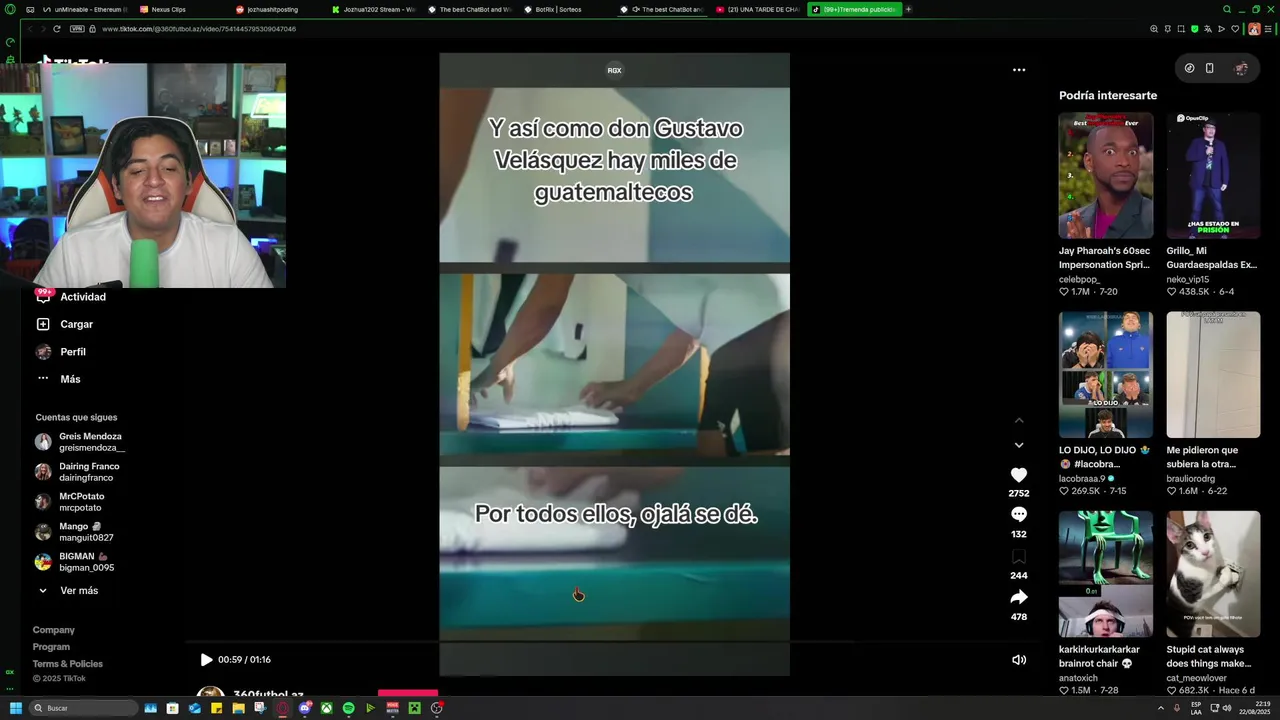Click the neko_vip15 username
1280x720 pixels.
click(x=1186, y=279)
